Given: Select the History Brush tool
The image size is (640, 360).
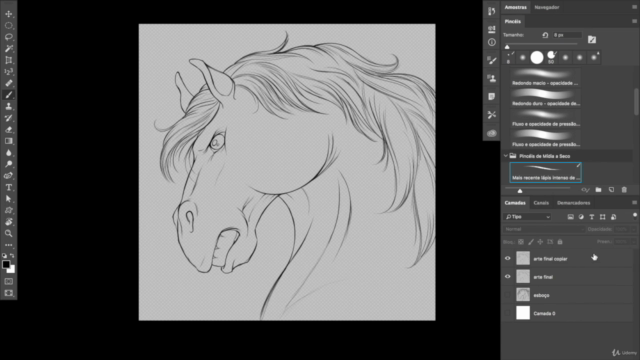Looking at the screenshot, I should (x=9, y=118).
